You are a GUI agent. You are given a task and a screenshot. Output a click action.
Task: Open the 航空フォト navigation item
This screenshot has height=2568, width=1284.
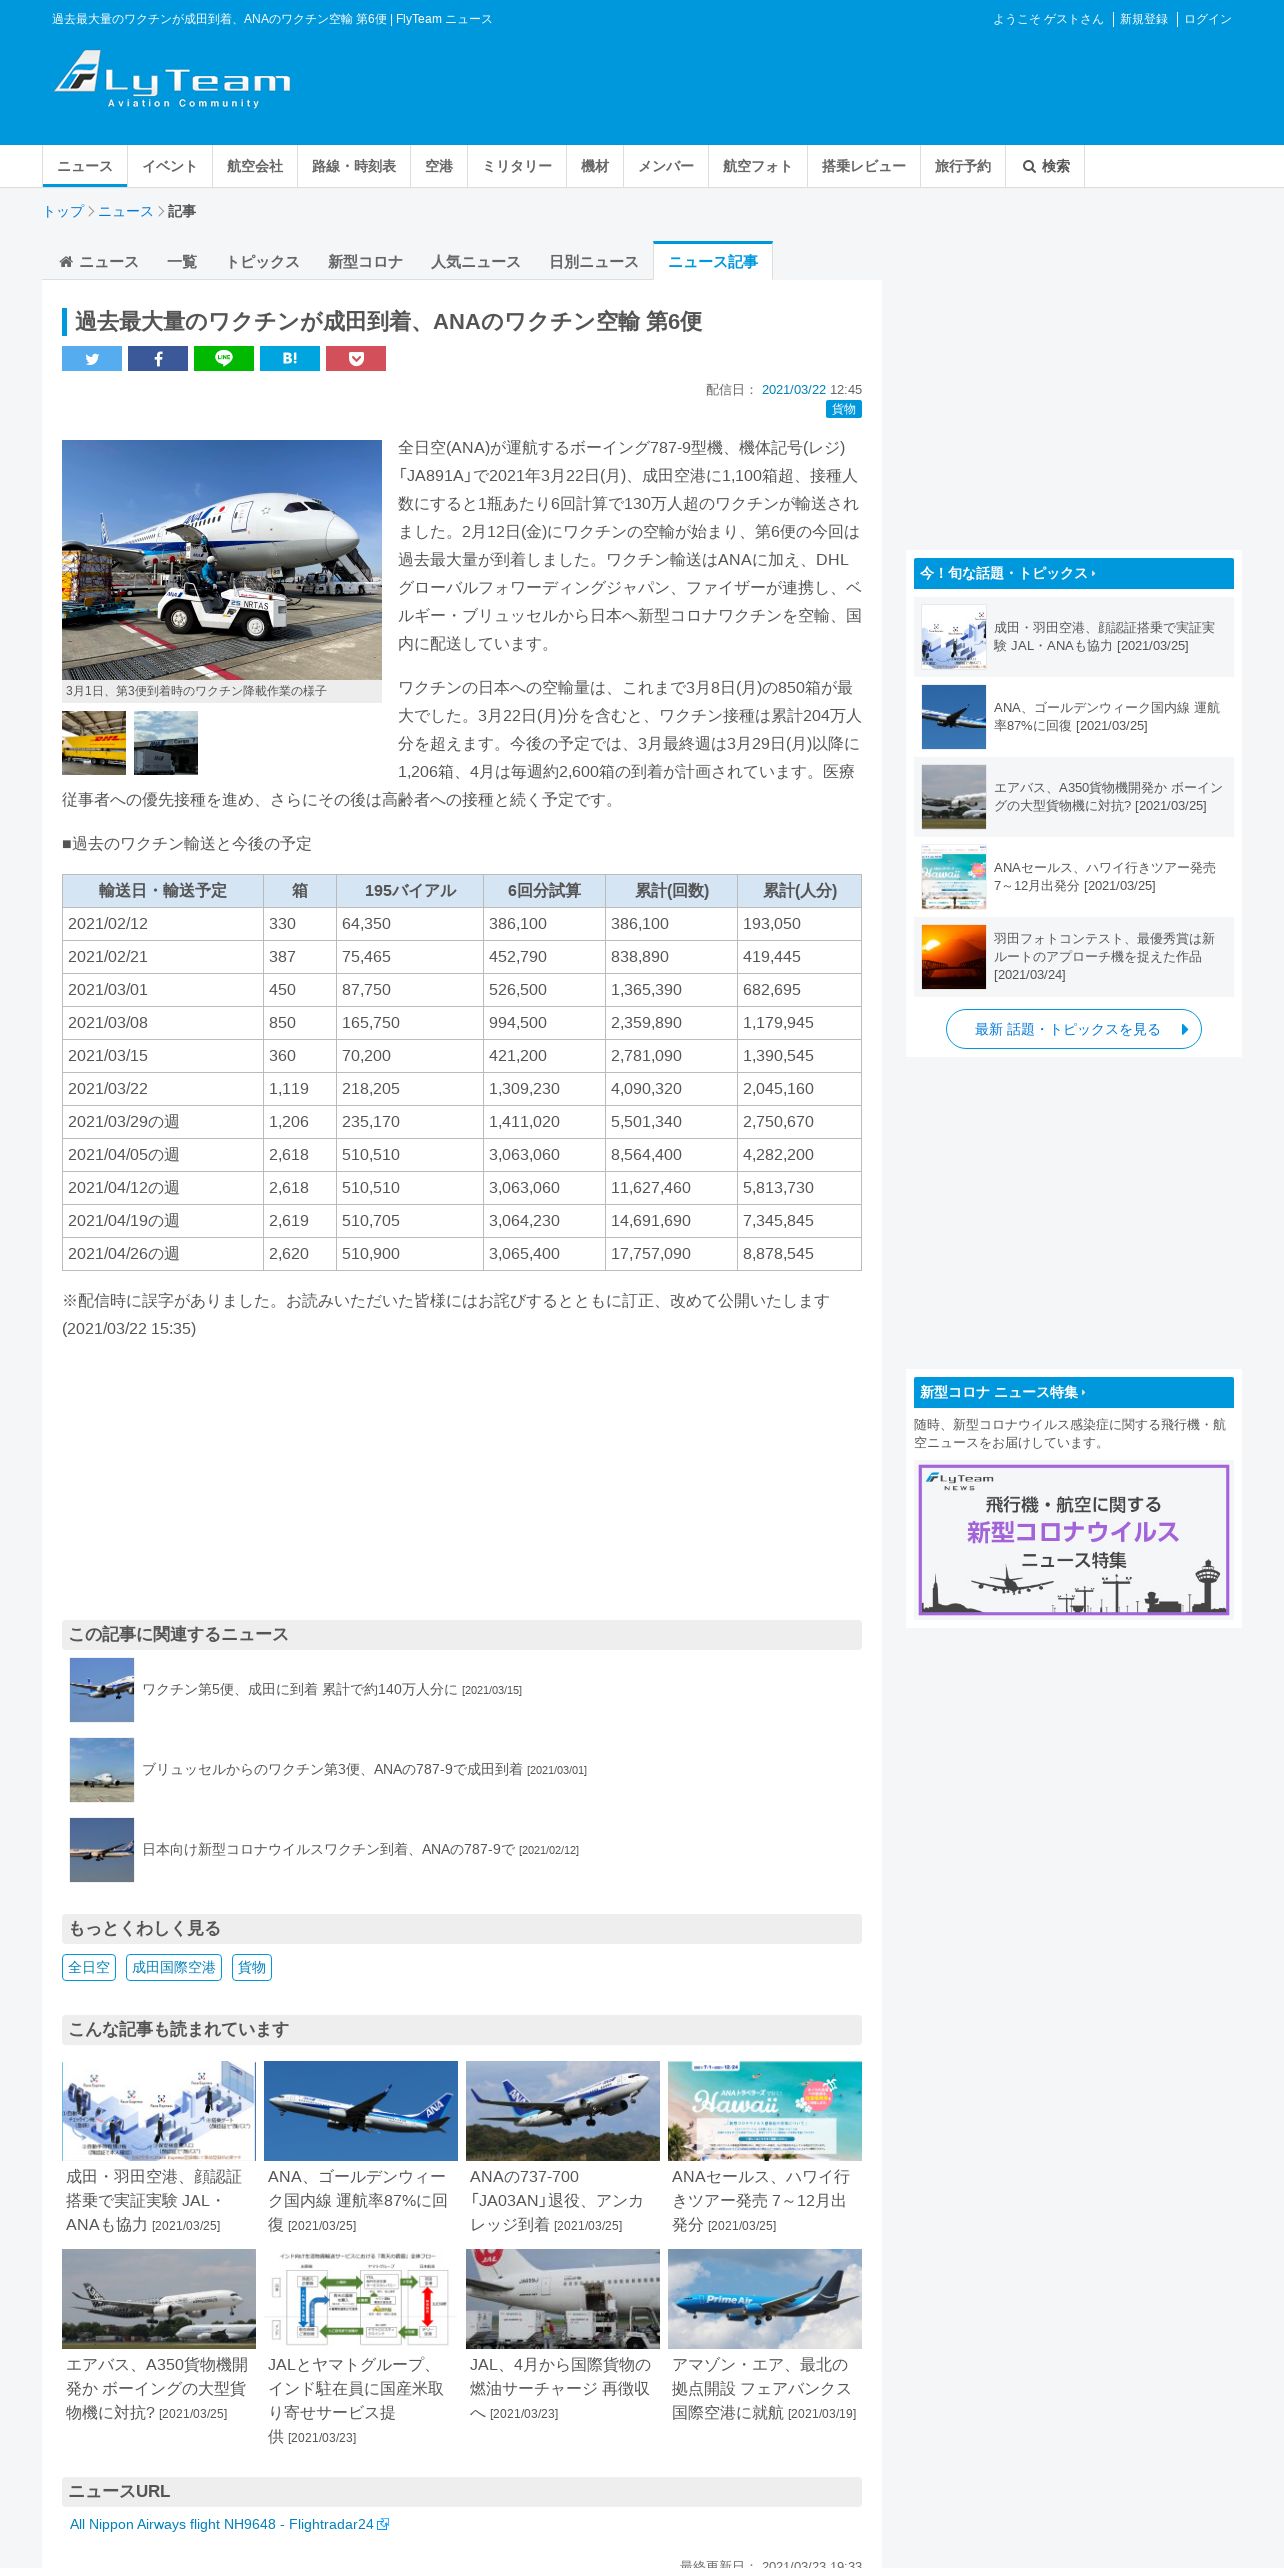(758, 166)
